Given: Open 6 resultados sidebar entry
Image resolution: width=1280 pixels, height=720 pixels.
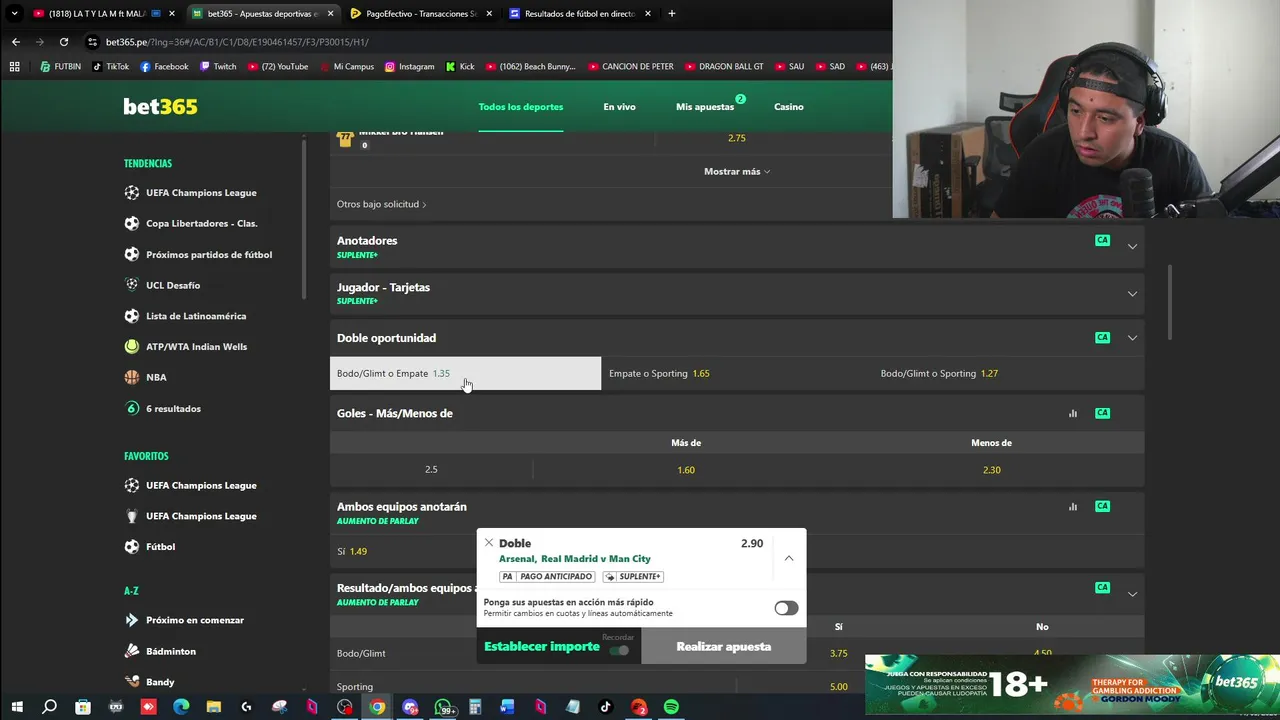Looking at the screenshot, I should (173, 409).
